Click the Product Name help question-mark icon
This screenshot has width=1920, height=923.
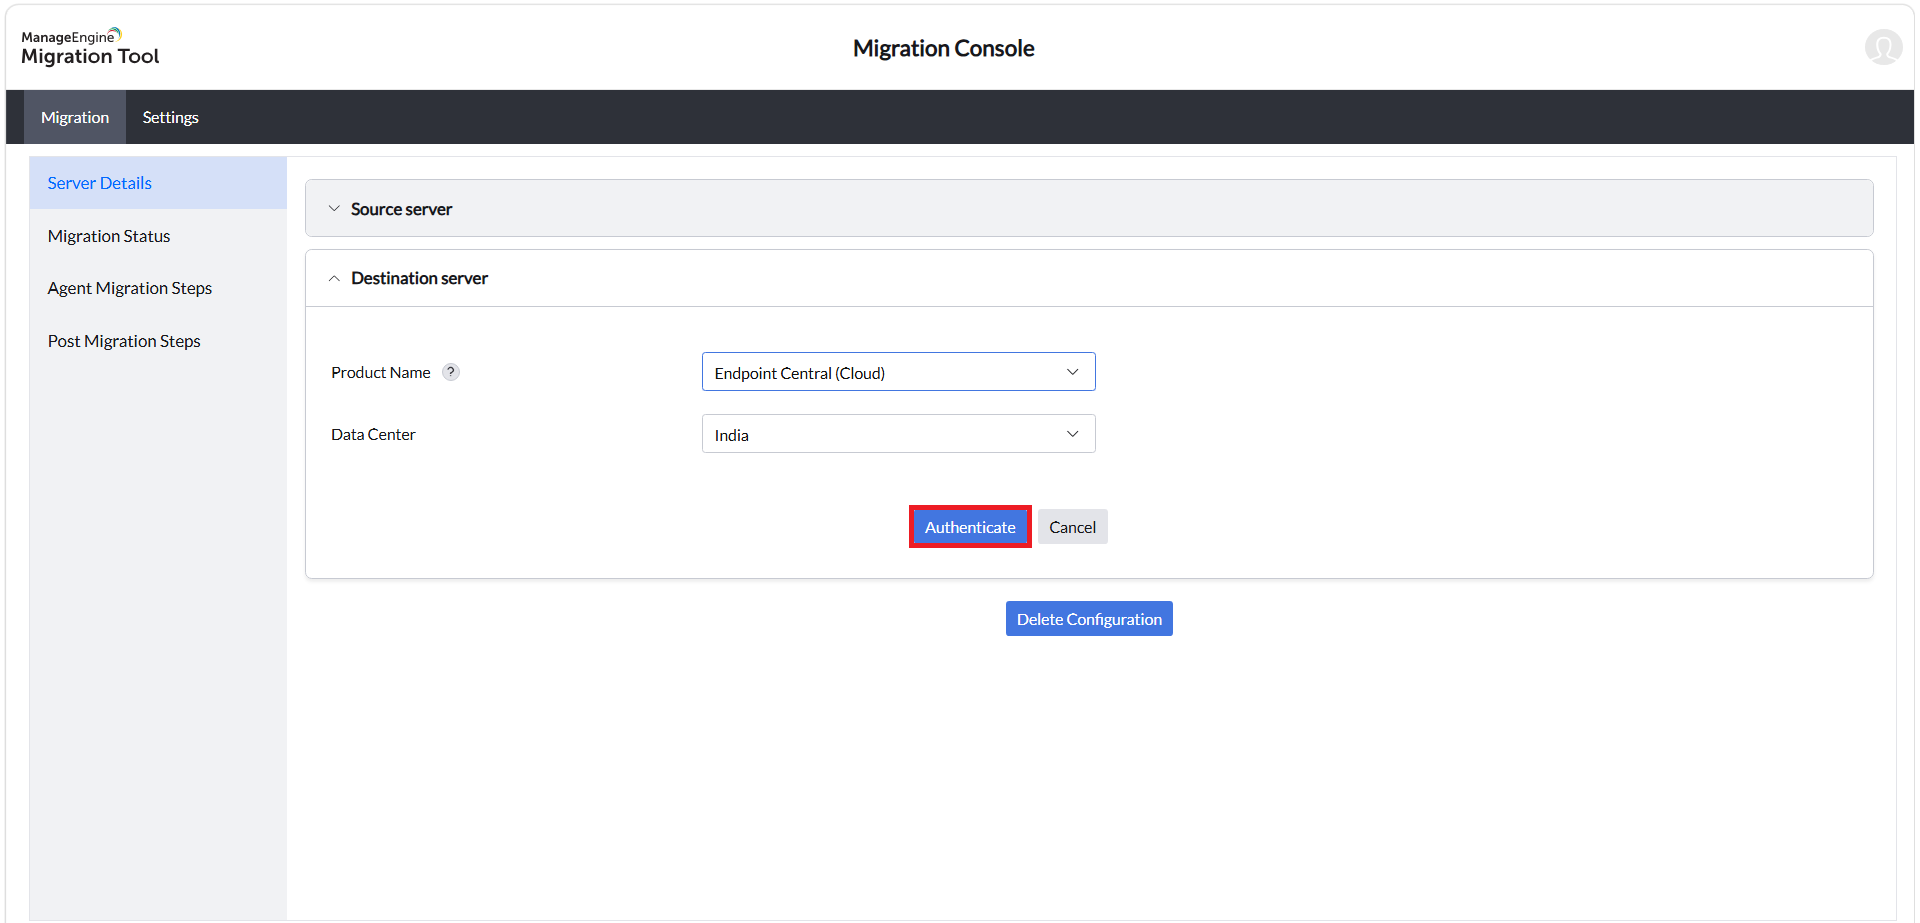(451, 372)
